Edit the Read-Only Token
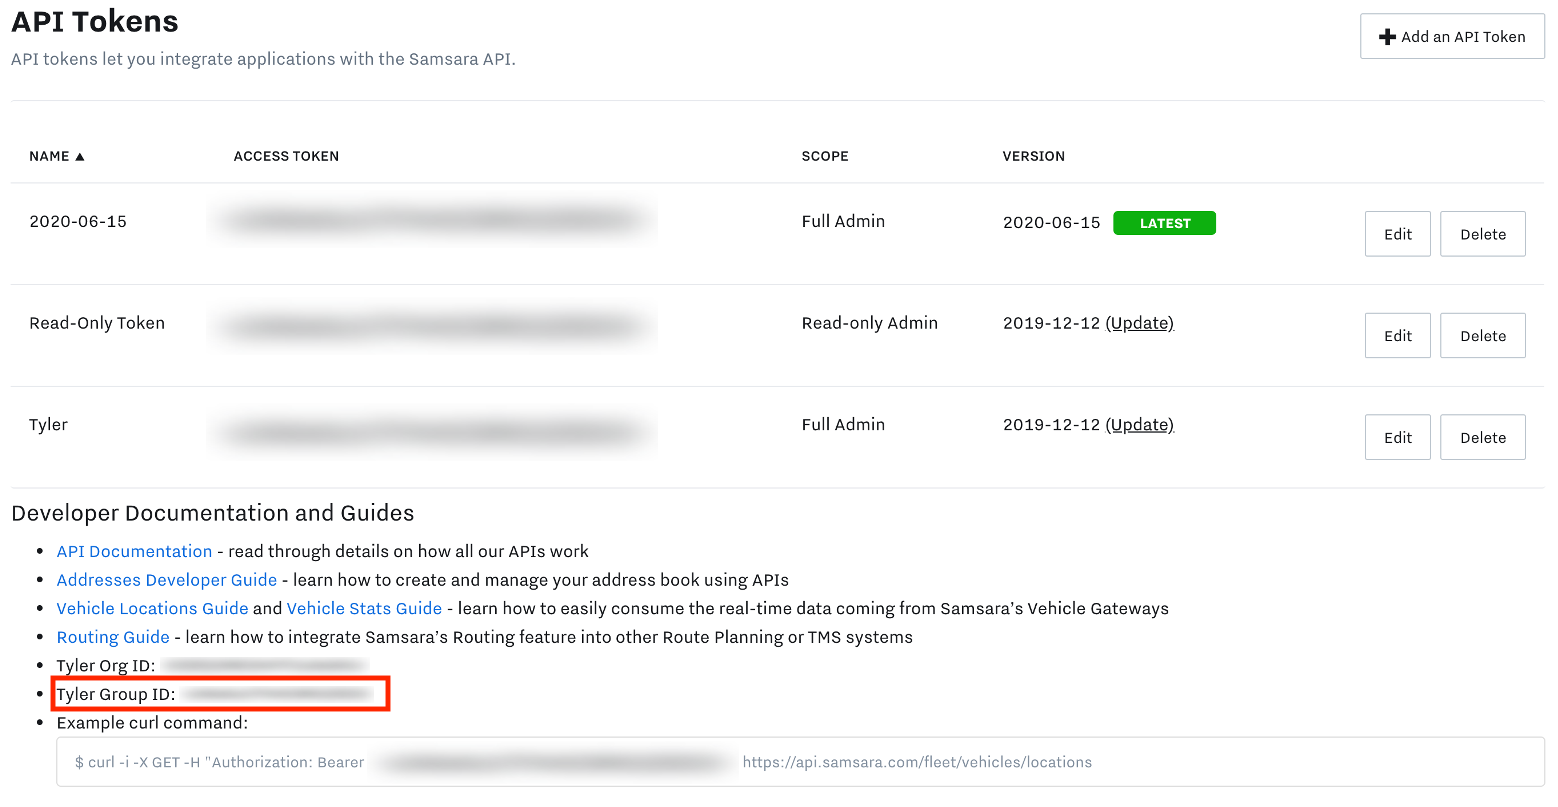 (1397, 336)
